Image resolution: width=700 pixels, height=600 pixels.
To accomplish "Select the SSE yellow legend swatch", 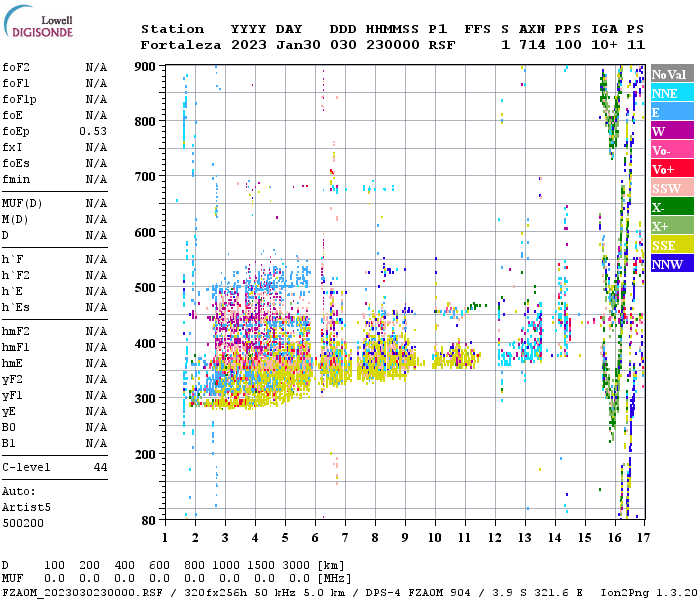I will (672, 245).
